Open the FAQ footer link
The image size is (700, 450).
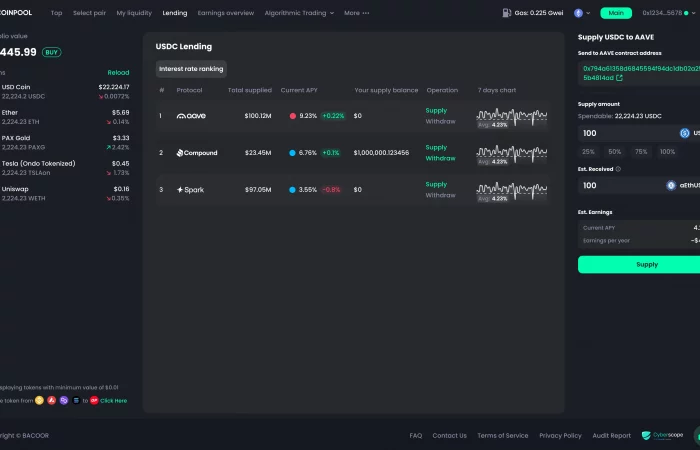coord(416,435)
